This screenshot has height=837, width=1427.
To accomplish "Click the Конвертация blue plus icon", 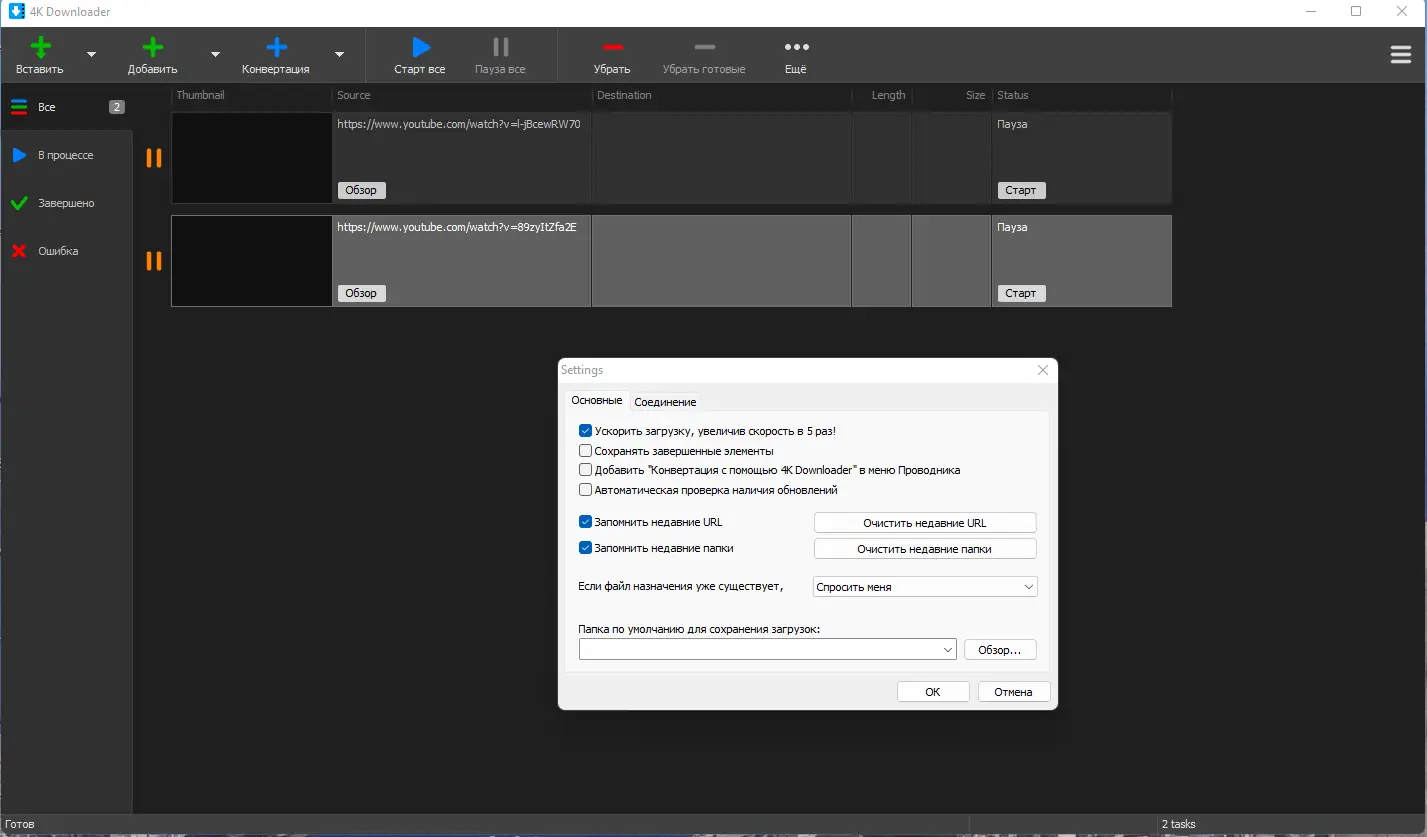I will (x=276, y=47).
